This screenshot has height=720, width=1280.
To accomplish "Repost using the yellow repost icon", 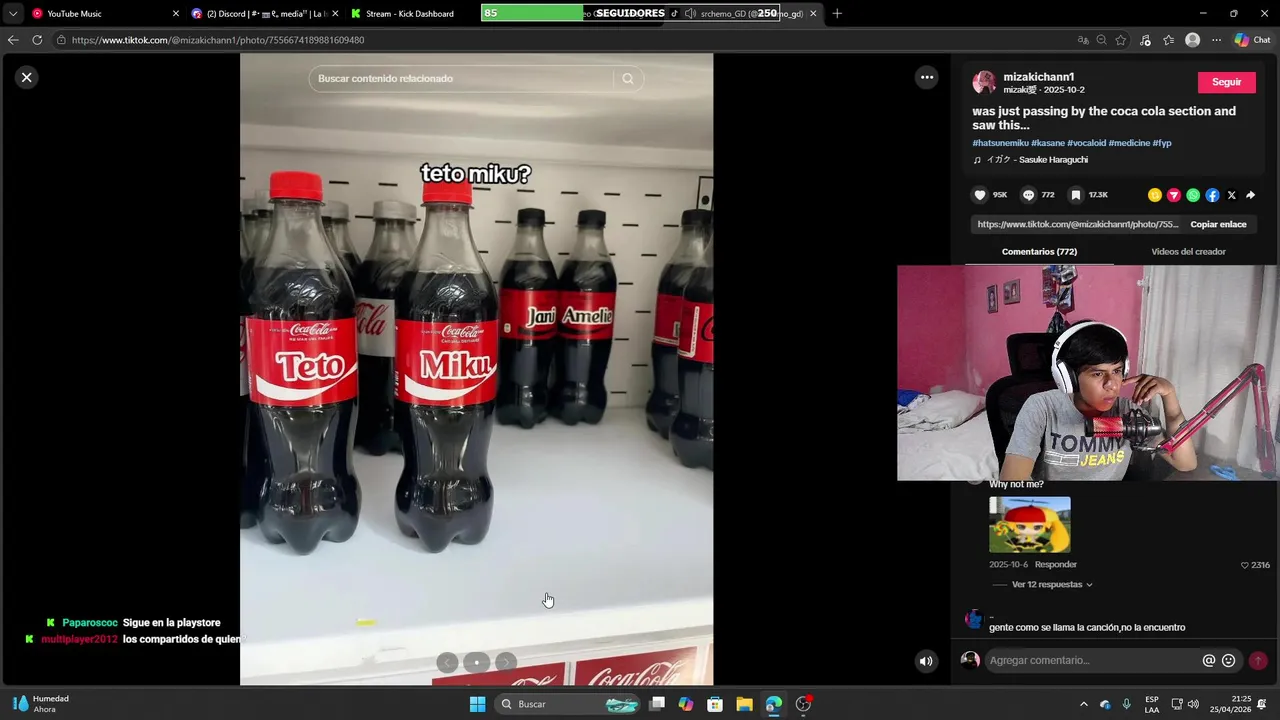I will point(1155,195).
